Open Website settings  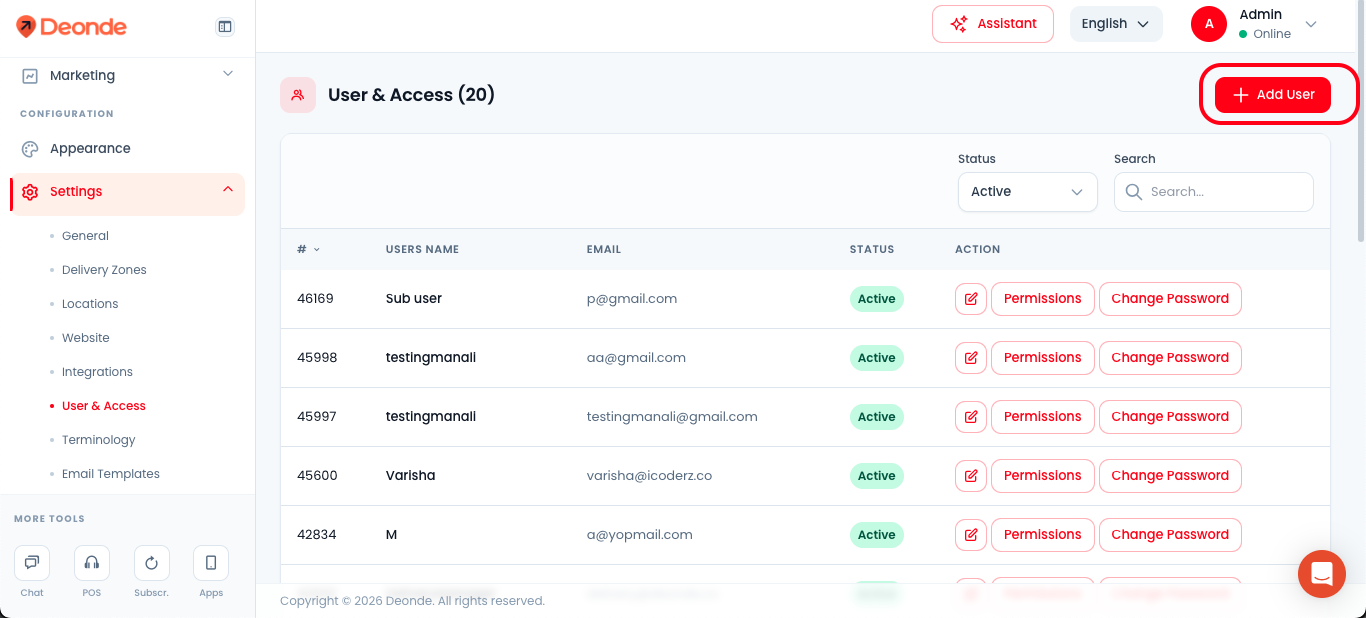click(86, 338)
